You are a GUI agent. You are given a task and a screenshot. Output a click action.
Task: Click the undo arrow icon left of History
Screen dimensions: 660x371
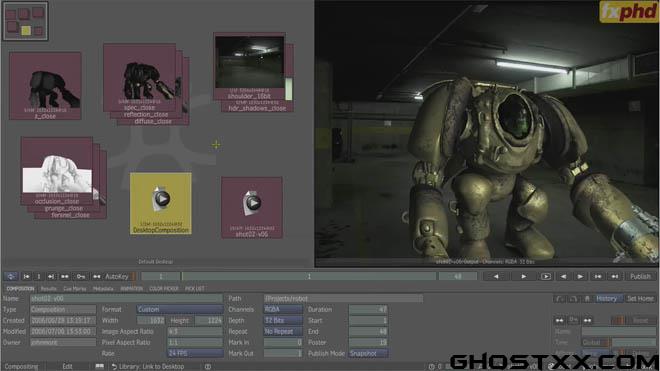point(559,299)
